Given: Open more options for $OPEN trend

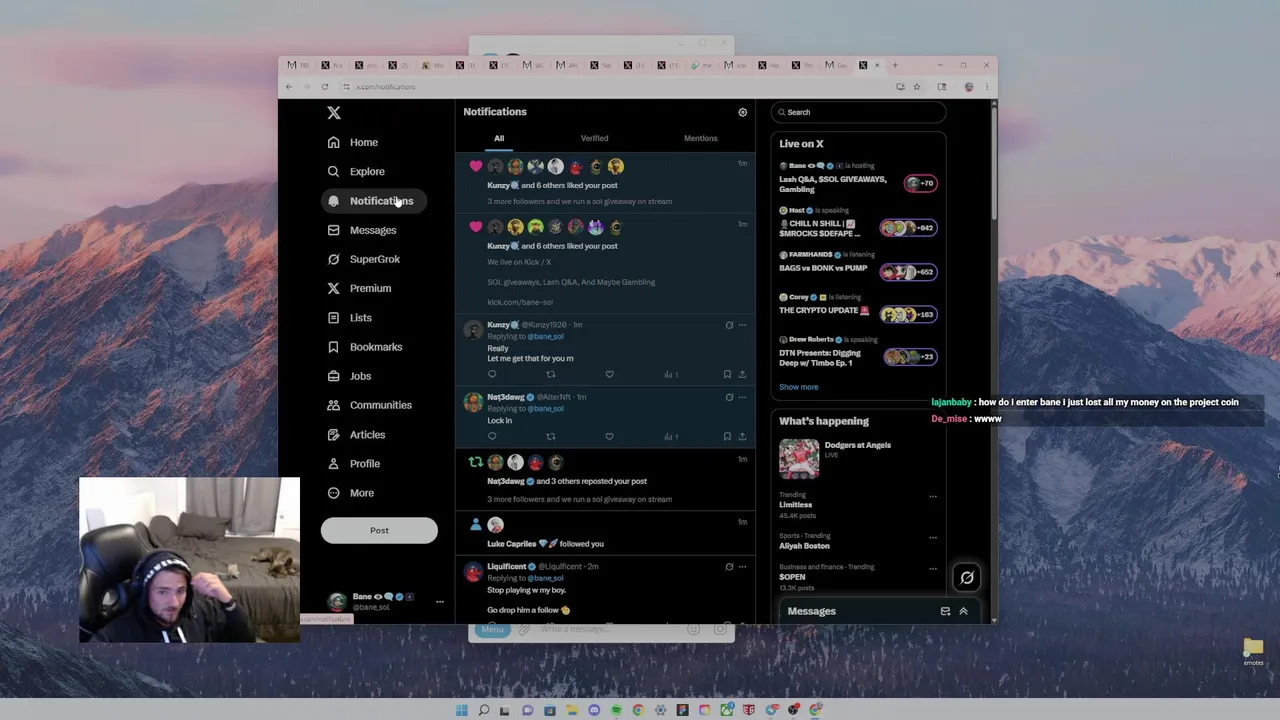Looking at the screenshot, I should 933,569.
